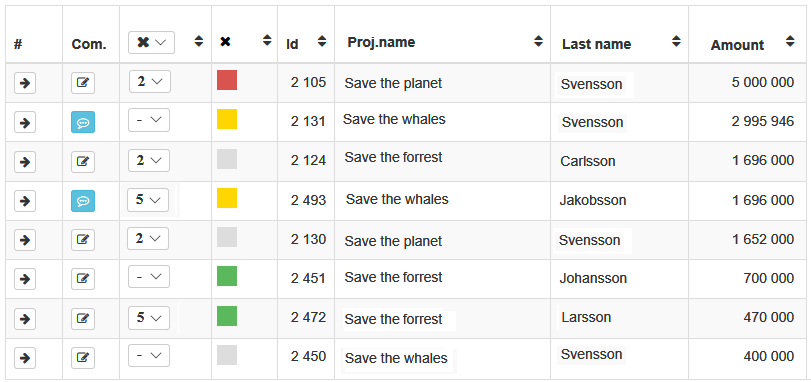
Task: Sort by the Id column
Action: (x=322, y=41)
